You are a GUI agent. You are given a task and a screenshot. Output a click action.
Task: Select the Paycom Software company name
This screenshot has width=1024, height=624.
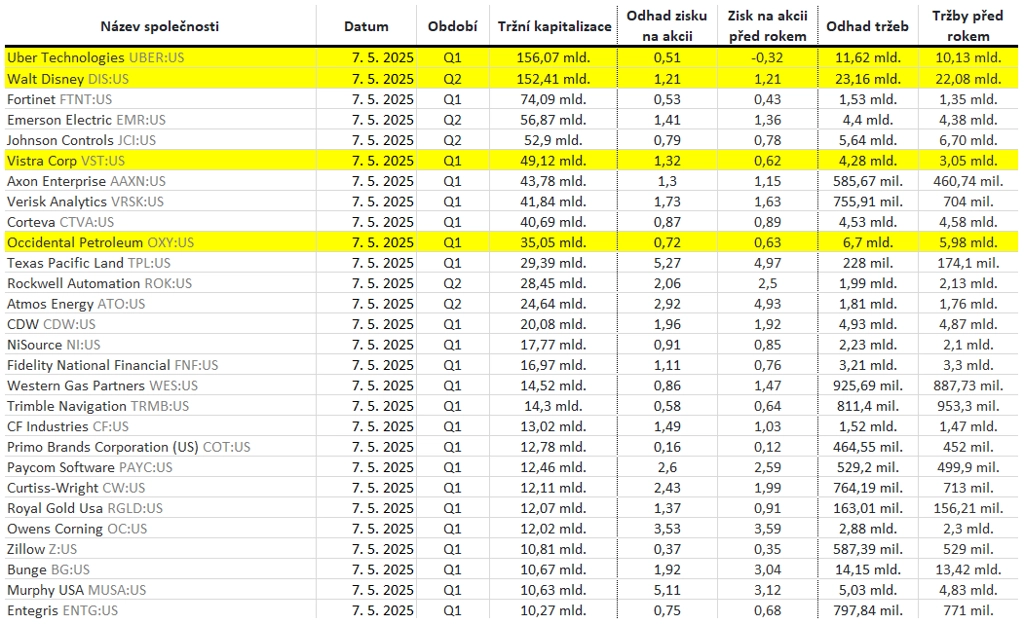(x=61, y=467)
